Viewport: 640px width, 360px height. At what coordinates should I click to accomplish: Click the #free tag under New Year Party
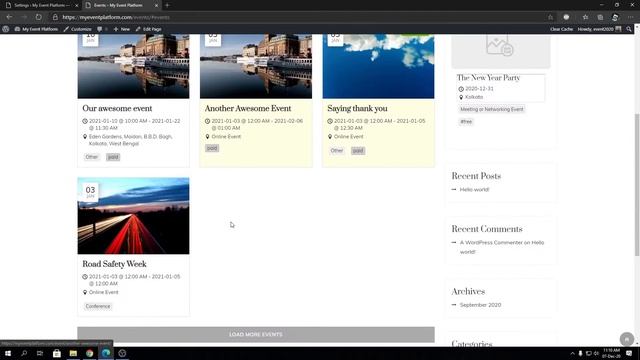click(x=466, y=121)
